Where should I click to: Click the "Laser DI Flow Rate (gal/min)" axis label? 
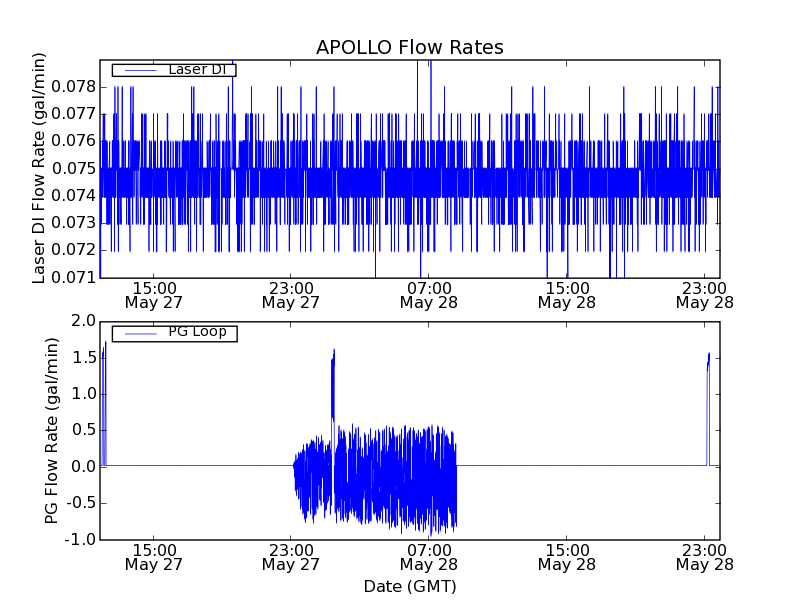[40, 168]
